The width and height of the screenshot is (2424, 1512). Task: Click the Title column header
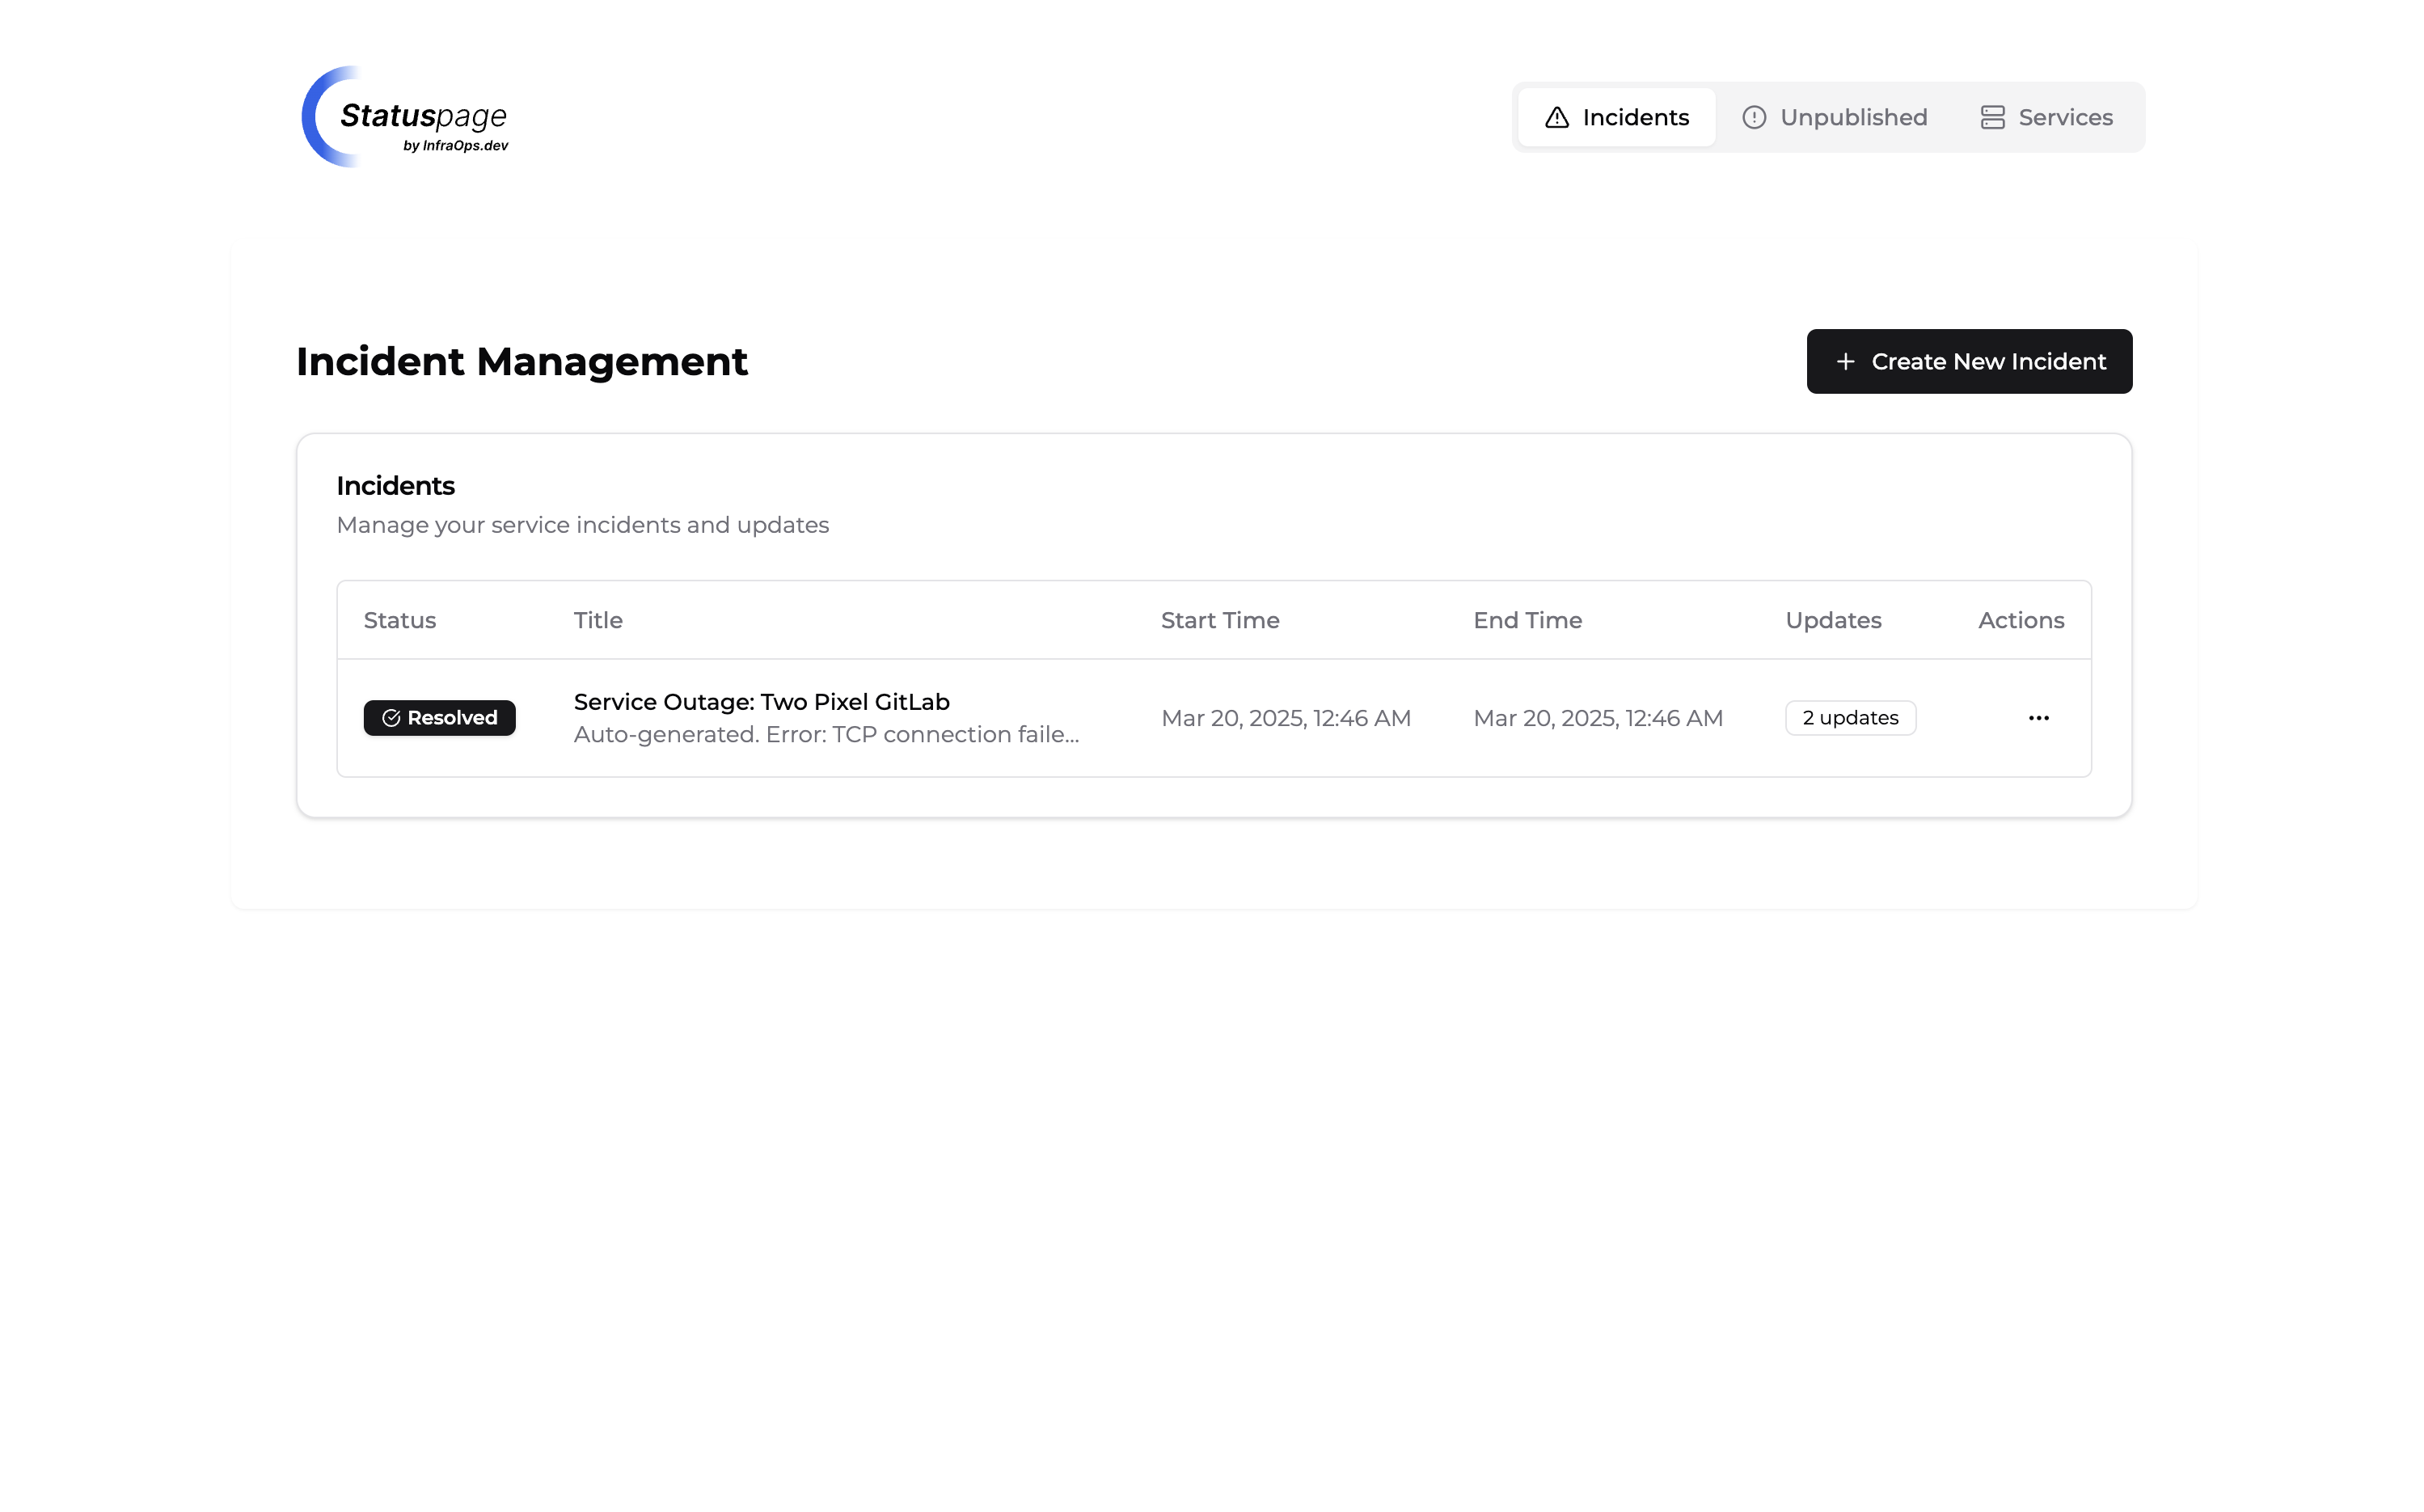pyautogui.click(x=598, y=620)
